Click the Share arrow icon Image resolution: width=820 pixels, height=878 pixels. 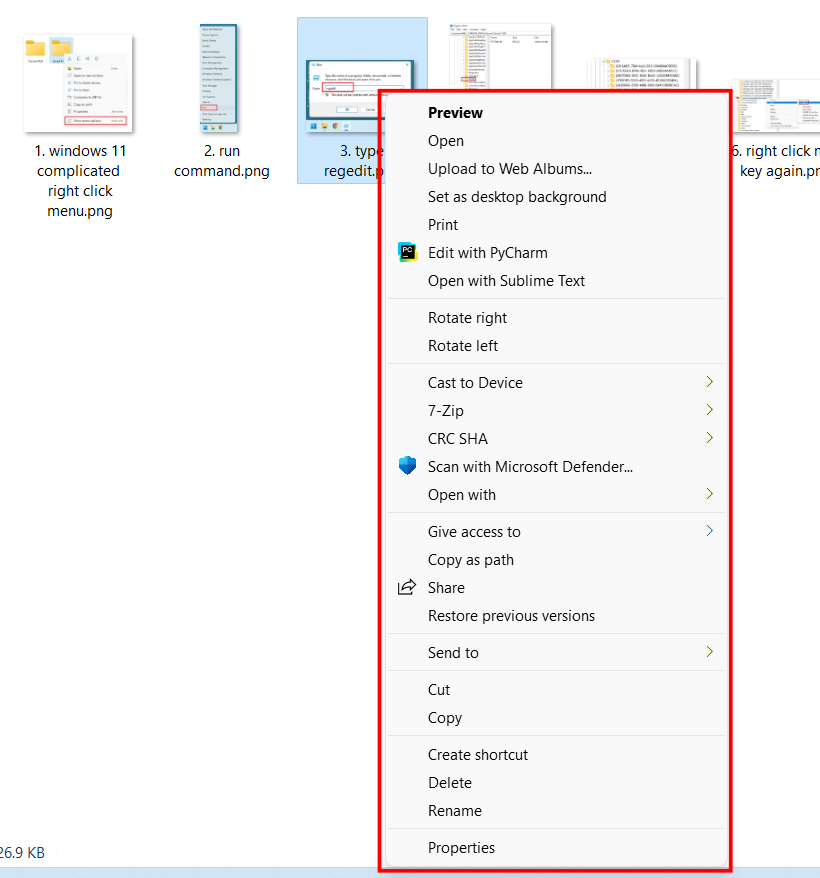click(x=407, y=588)
